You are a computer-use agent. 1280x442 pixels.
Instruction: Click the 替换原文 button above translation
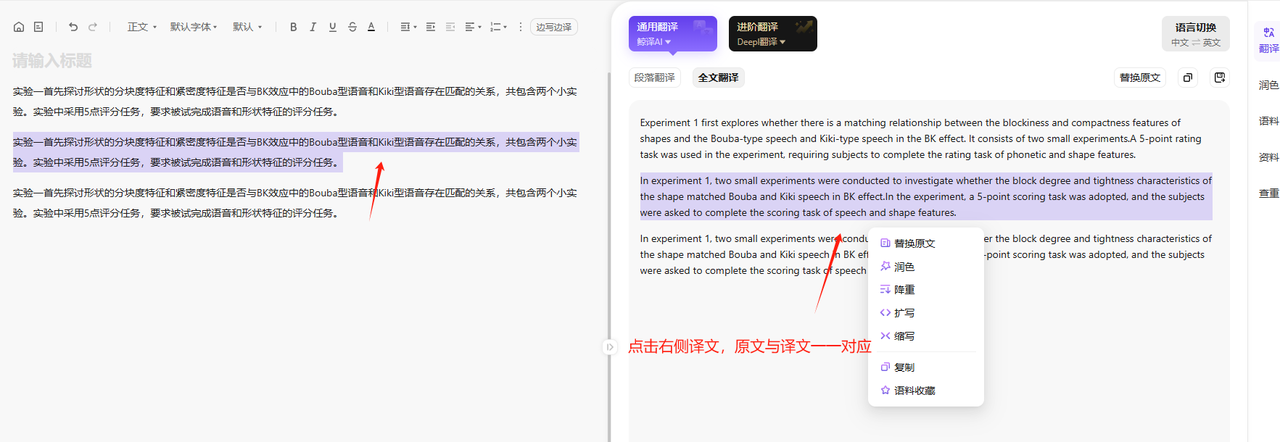tap(1140, 78)
